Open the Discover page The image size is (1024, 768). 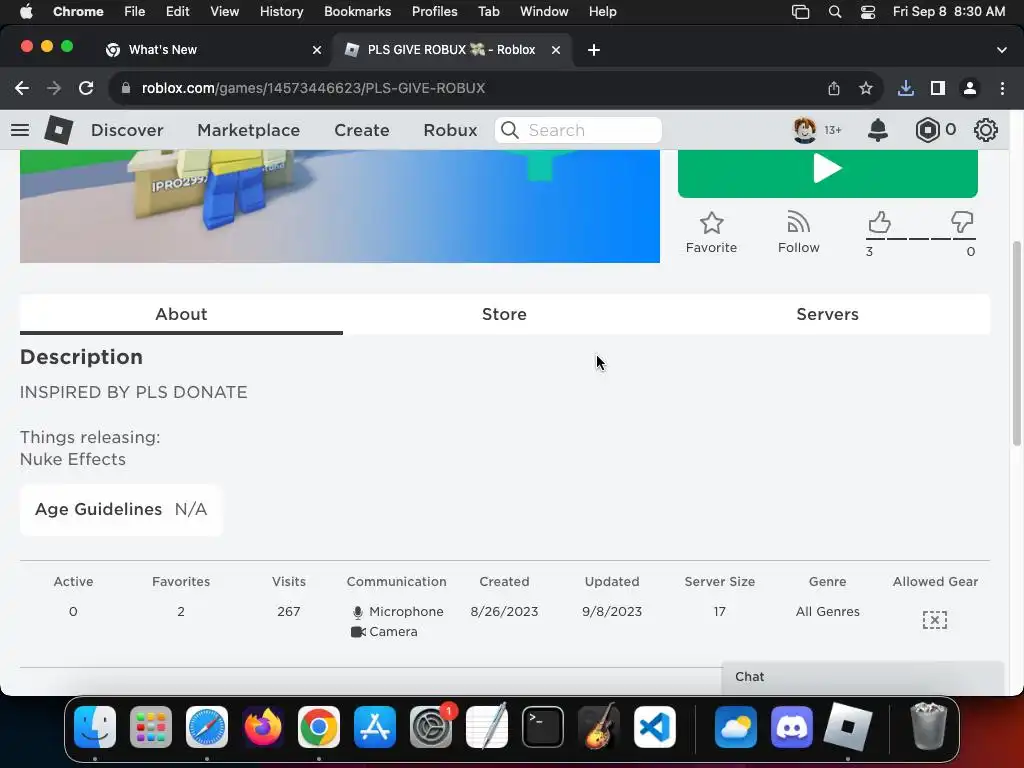click(127, 130)
